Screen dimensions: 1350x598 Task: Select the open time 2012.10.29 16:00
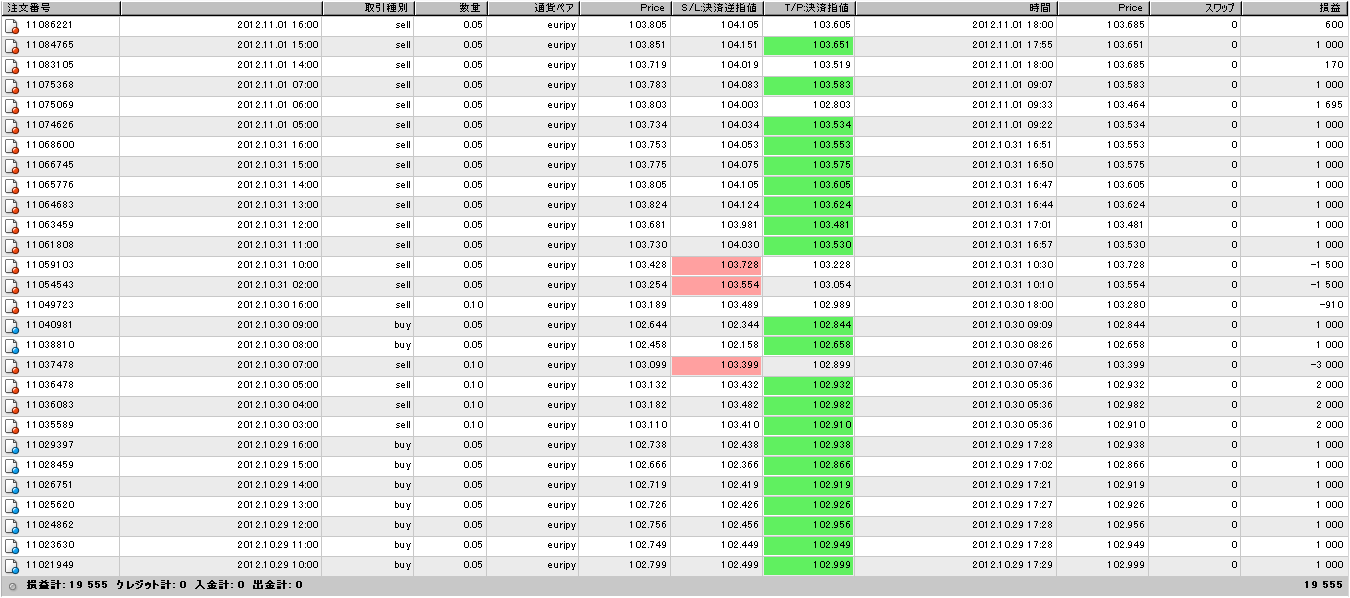point(278,445)
